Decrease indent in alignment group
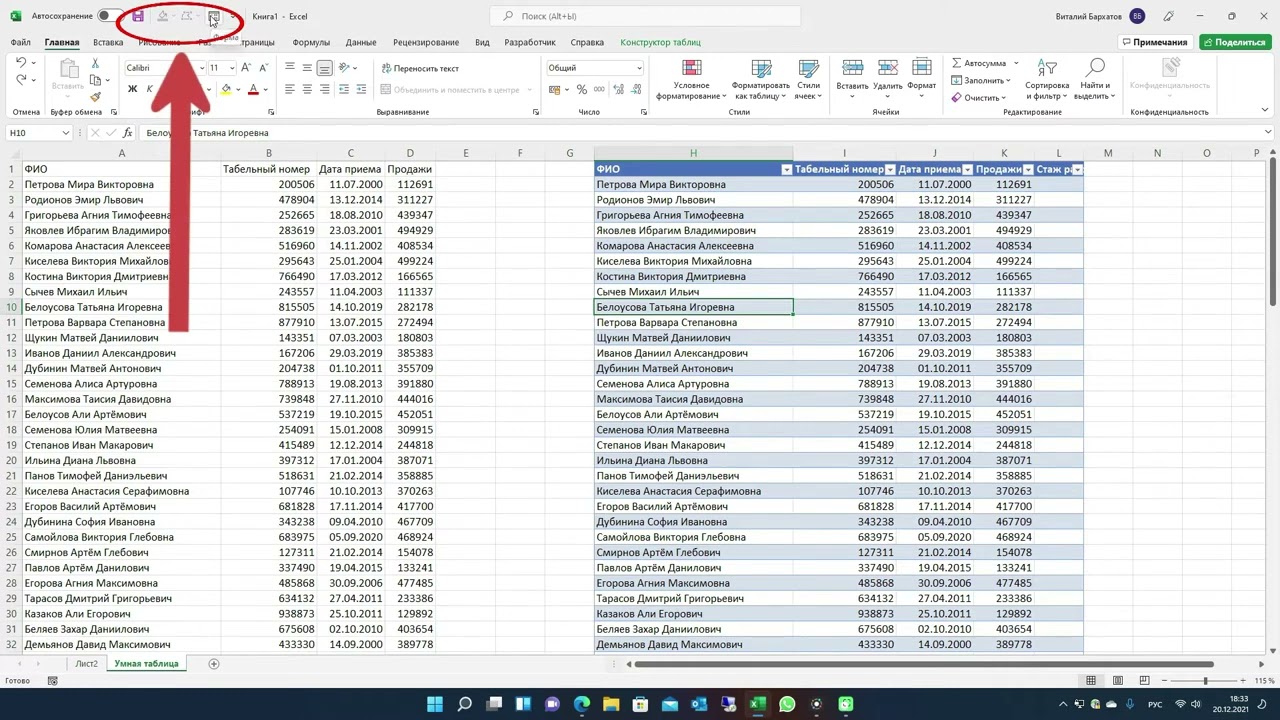Viewport: 1280px width, 720px height. [x=344, y=89]
